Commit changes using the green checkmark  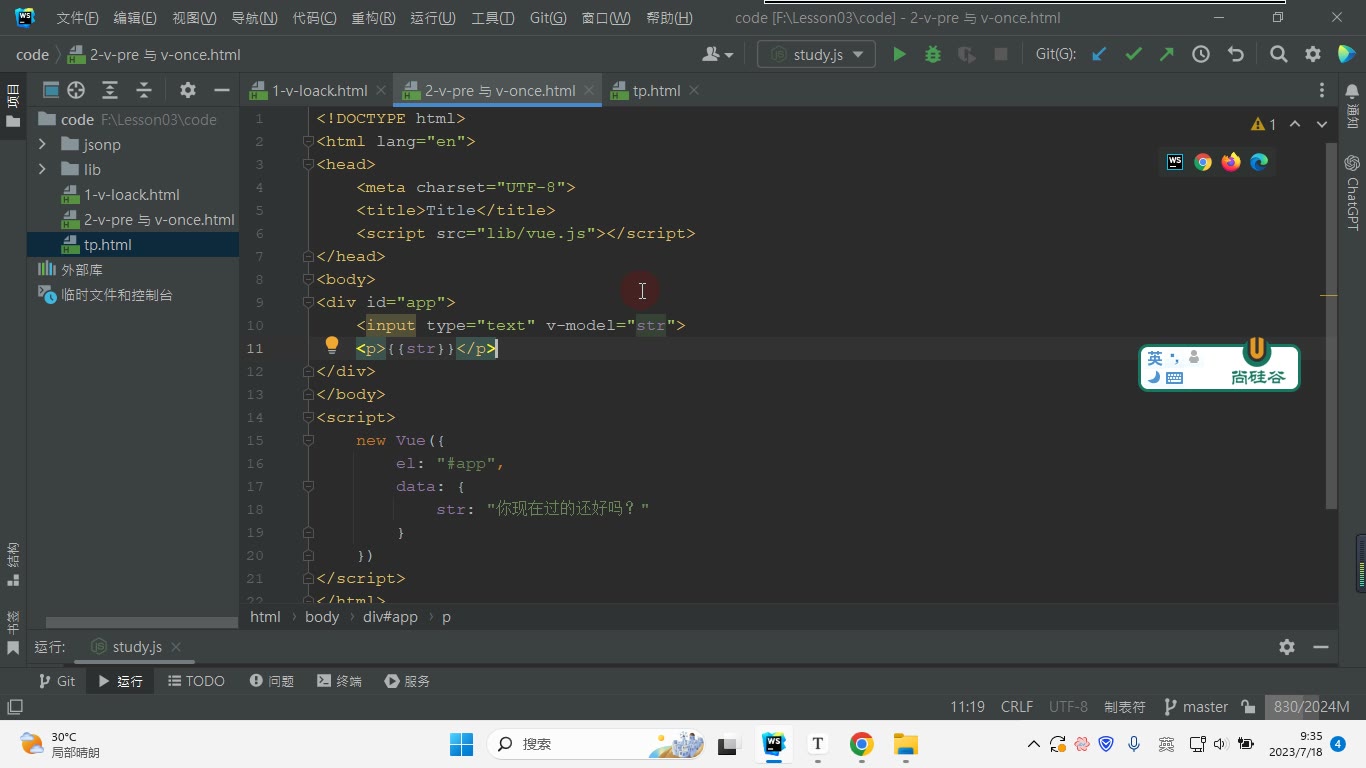1133,55
